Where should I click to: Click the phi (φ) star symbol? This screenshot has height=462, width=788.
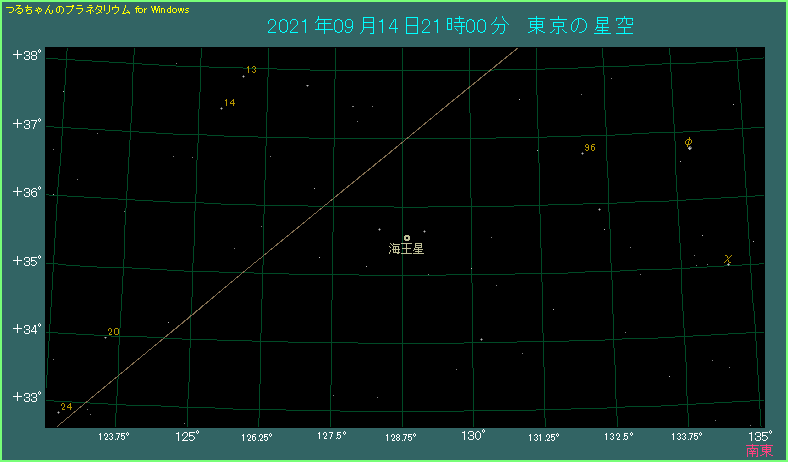click(689, 144)
